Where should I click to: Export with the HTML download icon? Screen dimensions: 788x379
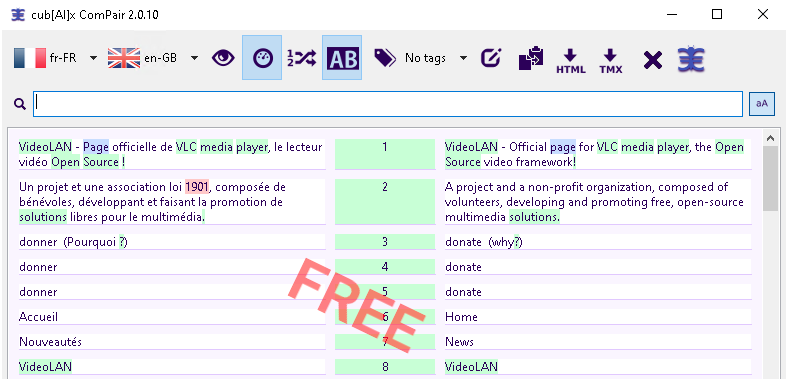(x=570, y=61)
